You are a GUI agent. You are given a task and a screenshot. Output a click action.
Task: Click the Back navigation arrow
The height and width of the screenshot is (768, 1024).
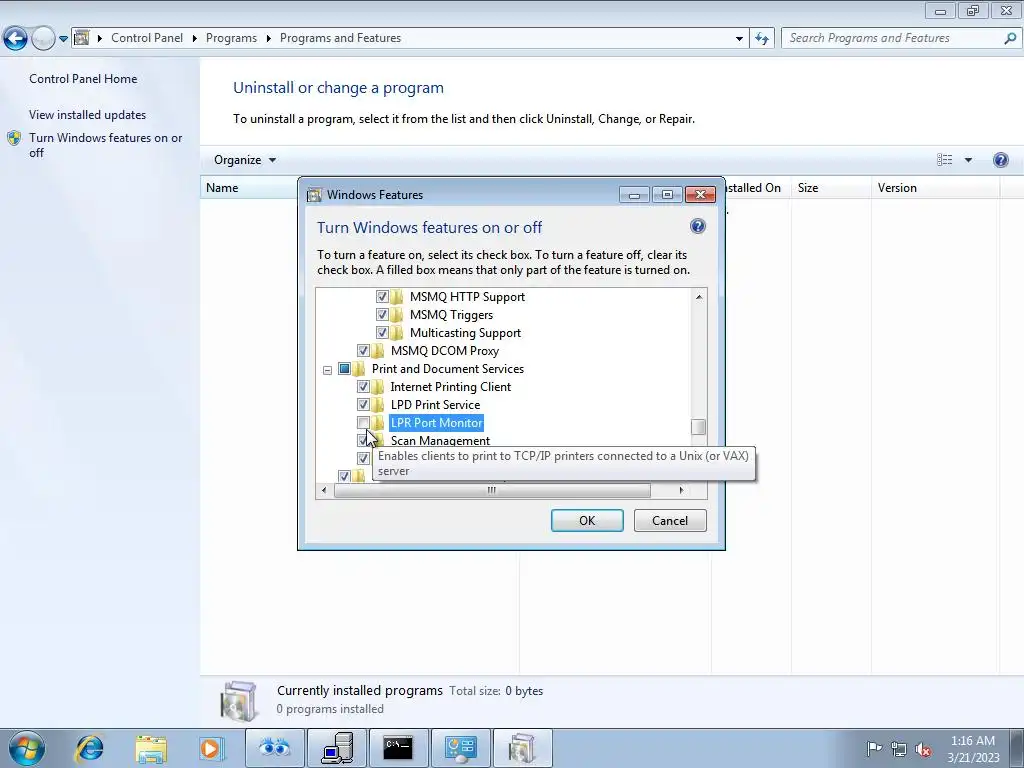tap(15, 39)
